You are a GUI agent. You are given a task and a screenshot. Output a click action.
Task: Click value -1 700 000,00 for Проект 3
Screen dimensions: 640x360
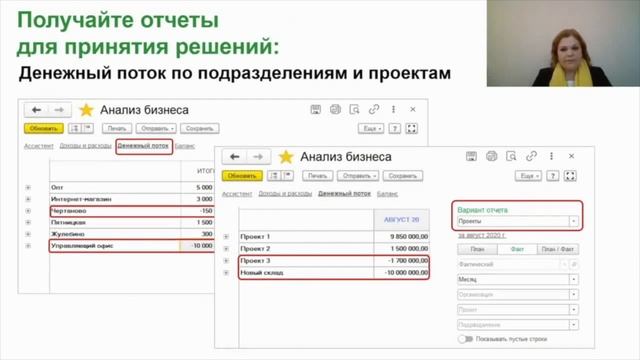[x=408, y=260]
